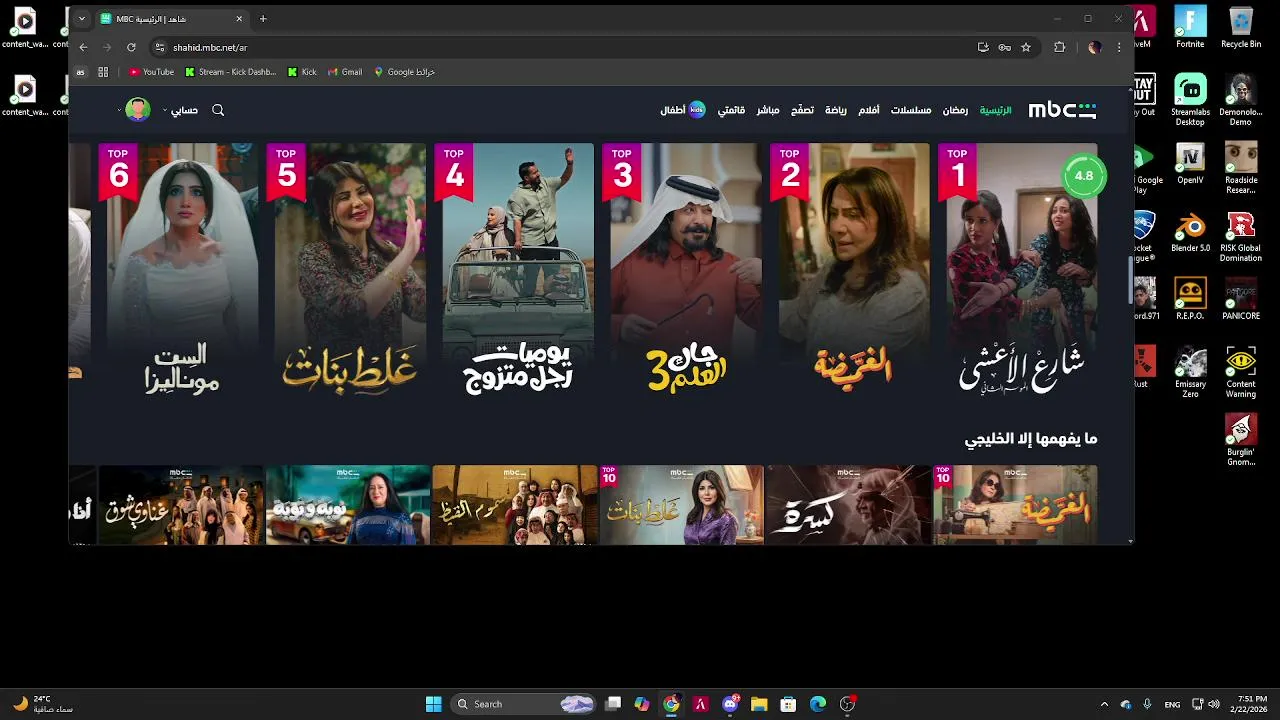
Task: Open the كسرة thumbnail
Action: 848,505
